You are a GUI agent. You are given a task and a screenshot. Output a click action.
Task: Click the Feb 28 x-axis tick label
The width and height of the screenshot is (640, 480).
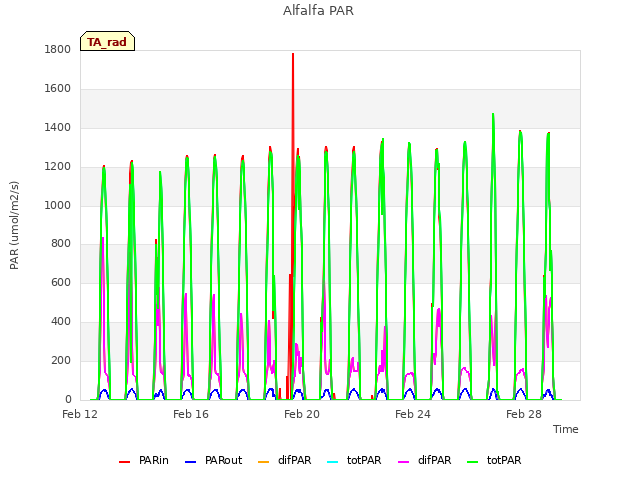click(x=524, y=414)
